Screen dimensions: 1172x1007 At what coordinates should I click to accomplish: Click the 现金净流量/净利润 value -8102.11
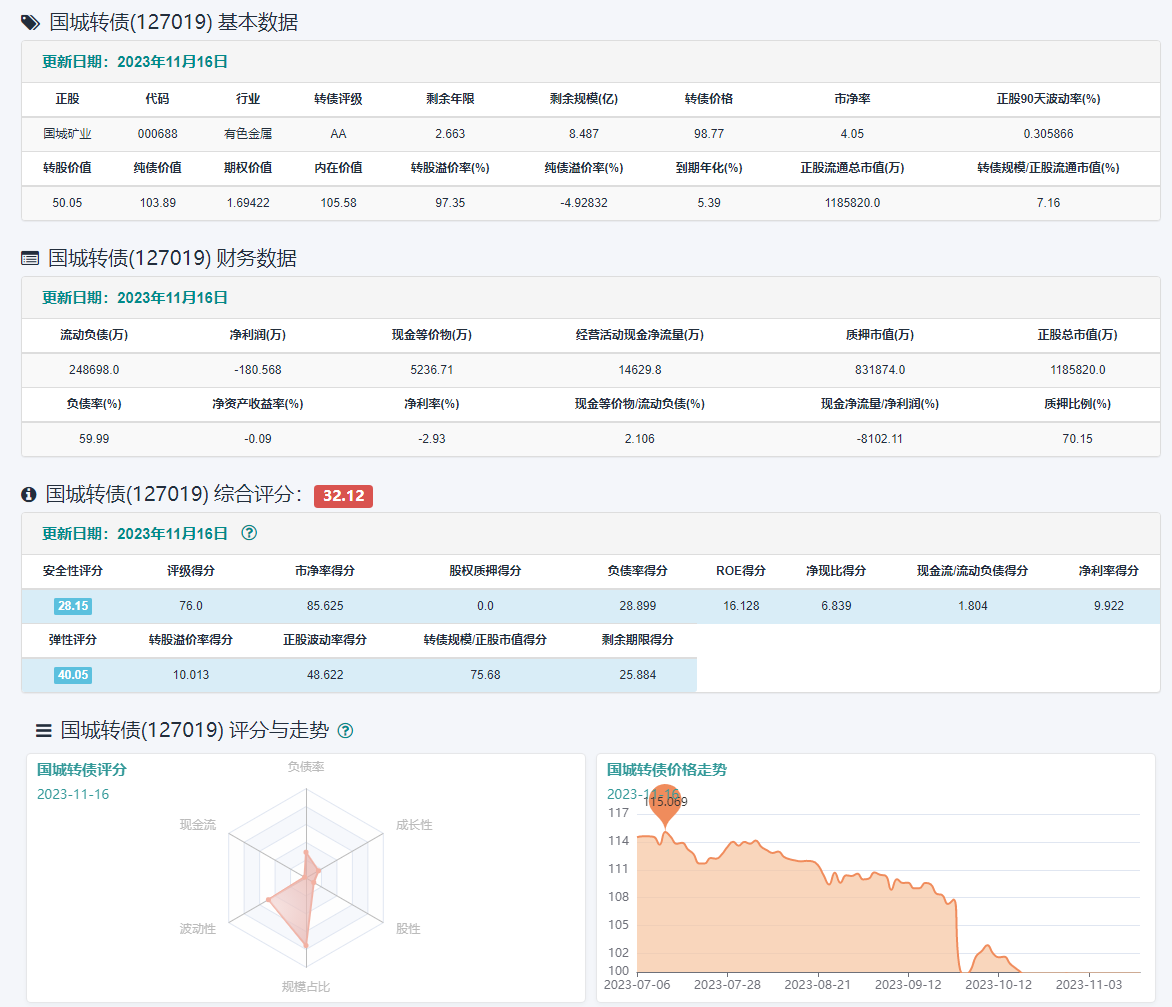click(880, 438)
